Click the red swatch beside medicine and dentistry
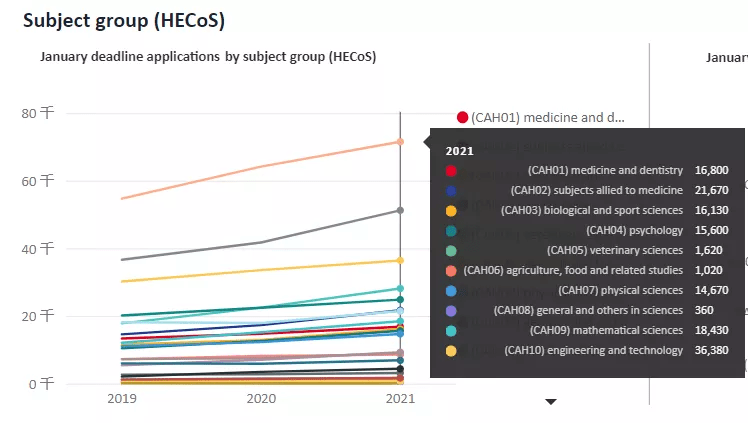This screenshot has width=748, height=423. (x=451, y=171)
